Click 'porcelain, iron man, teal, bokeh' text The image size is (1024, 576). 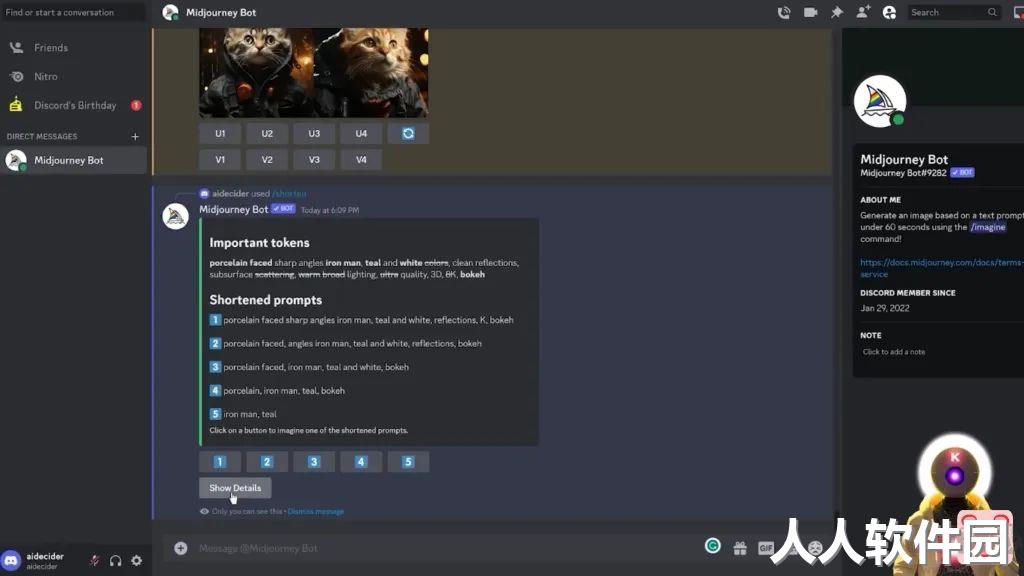point(284,391)
